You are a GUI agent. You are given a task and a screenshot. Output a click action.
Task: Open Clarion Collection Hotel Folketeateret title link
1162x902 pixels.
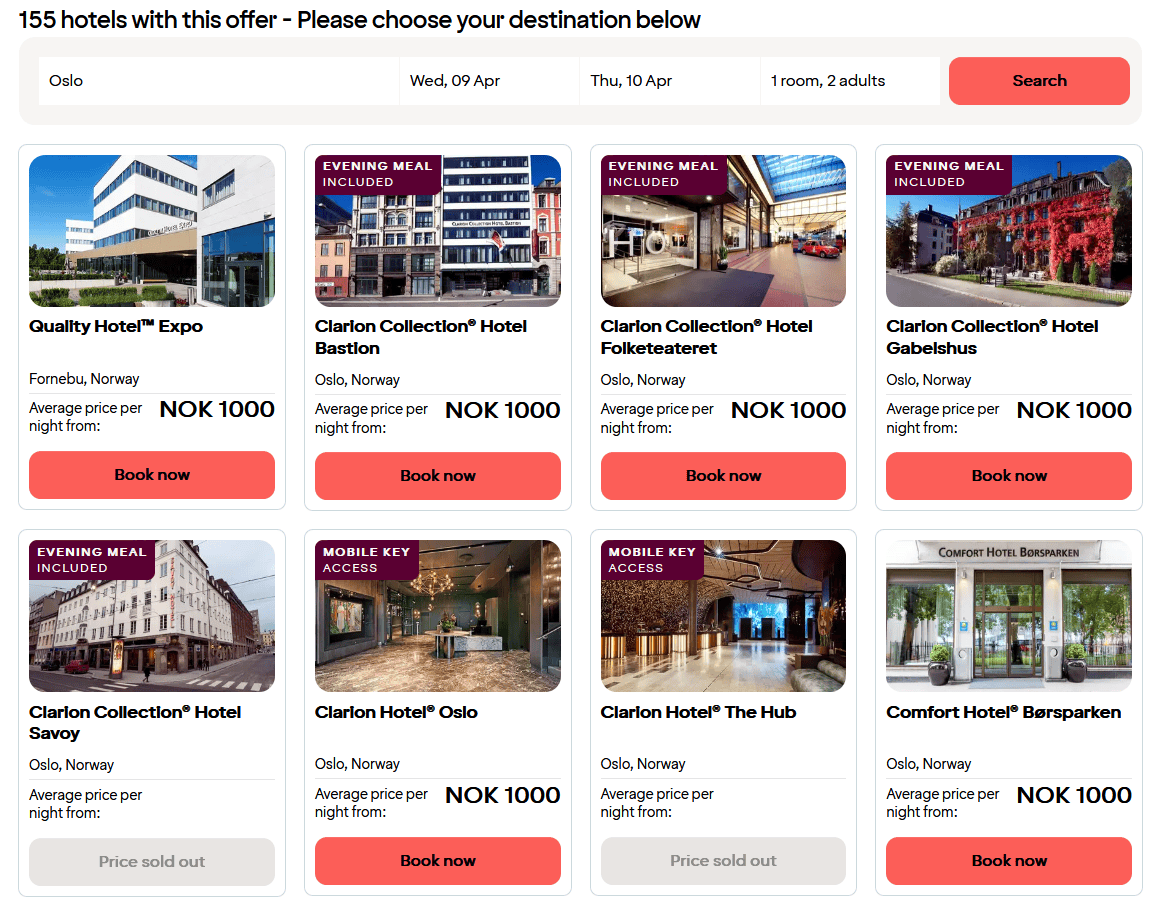click(x=706, y=337)
